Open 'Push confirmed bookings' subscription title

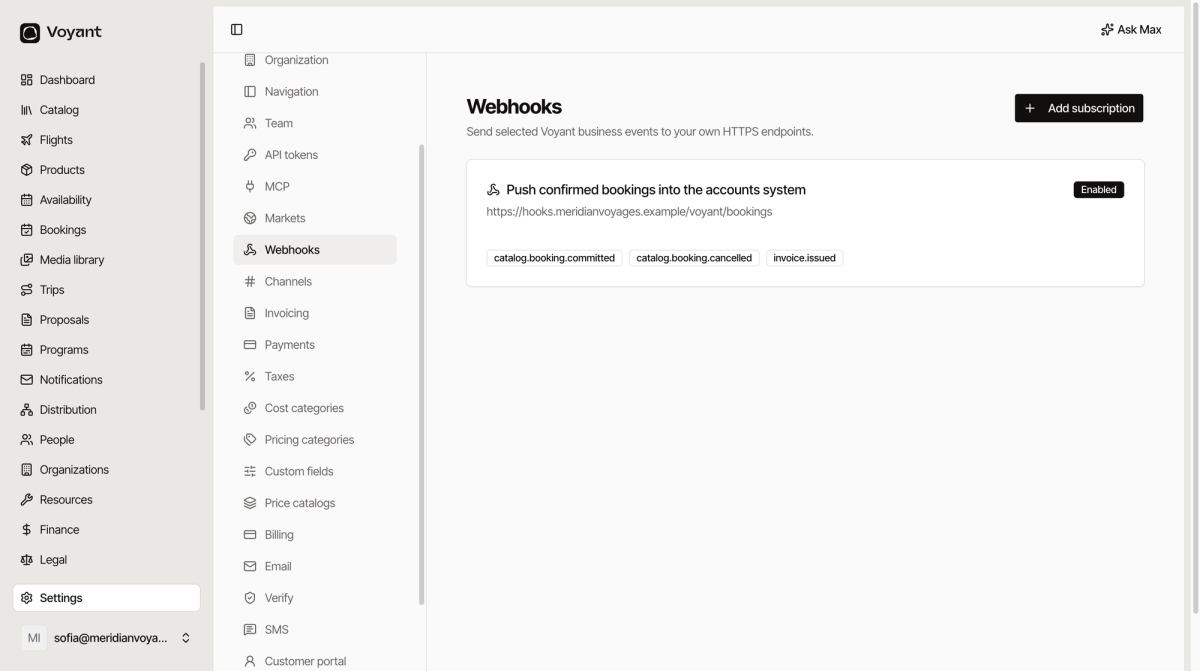(656, 190)
